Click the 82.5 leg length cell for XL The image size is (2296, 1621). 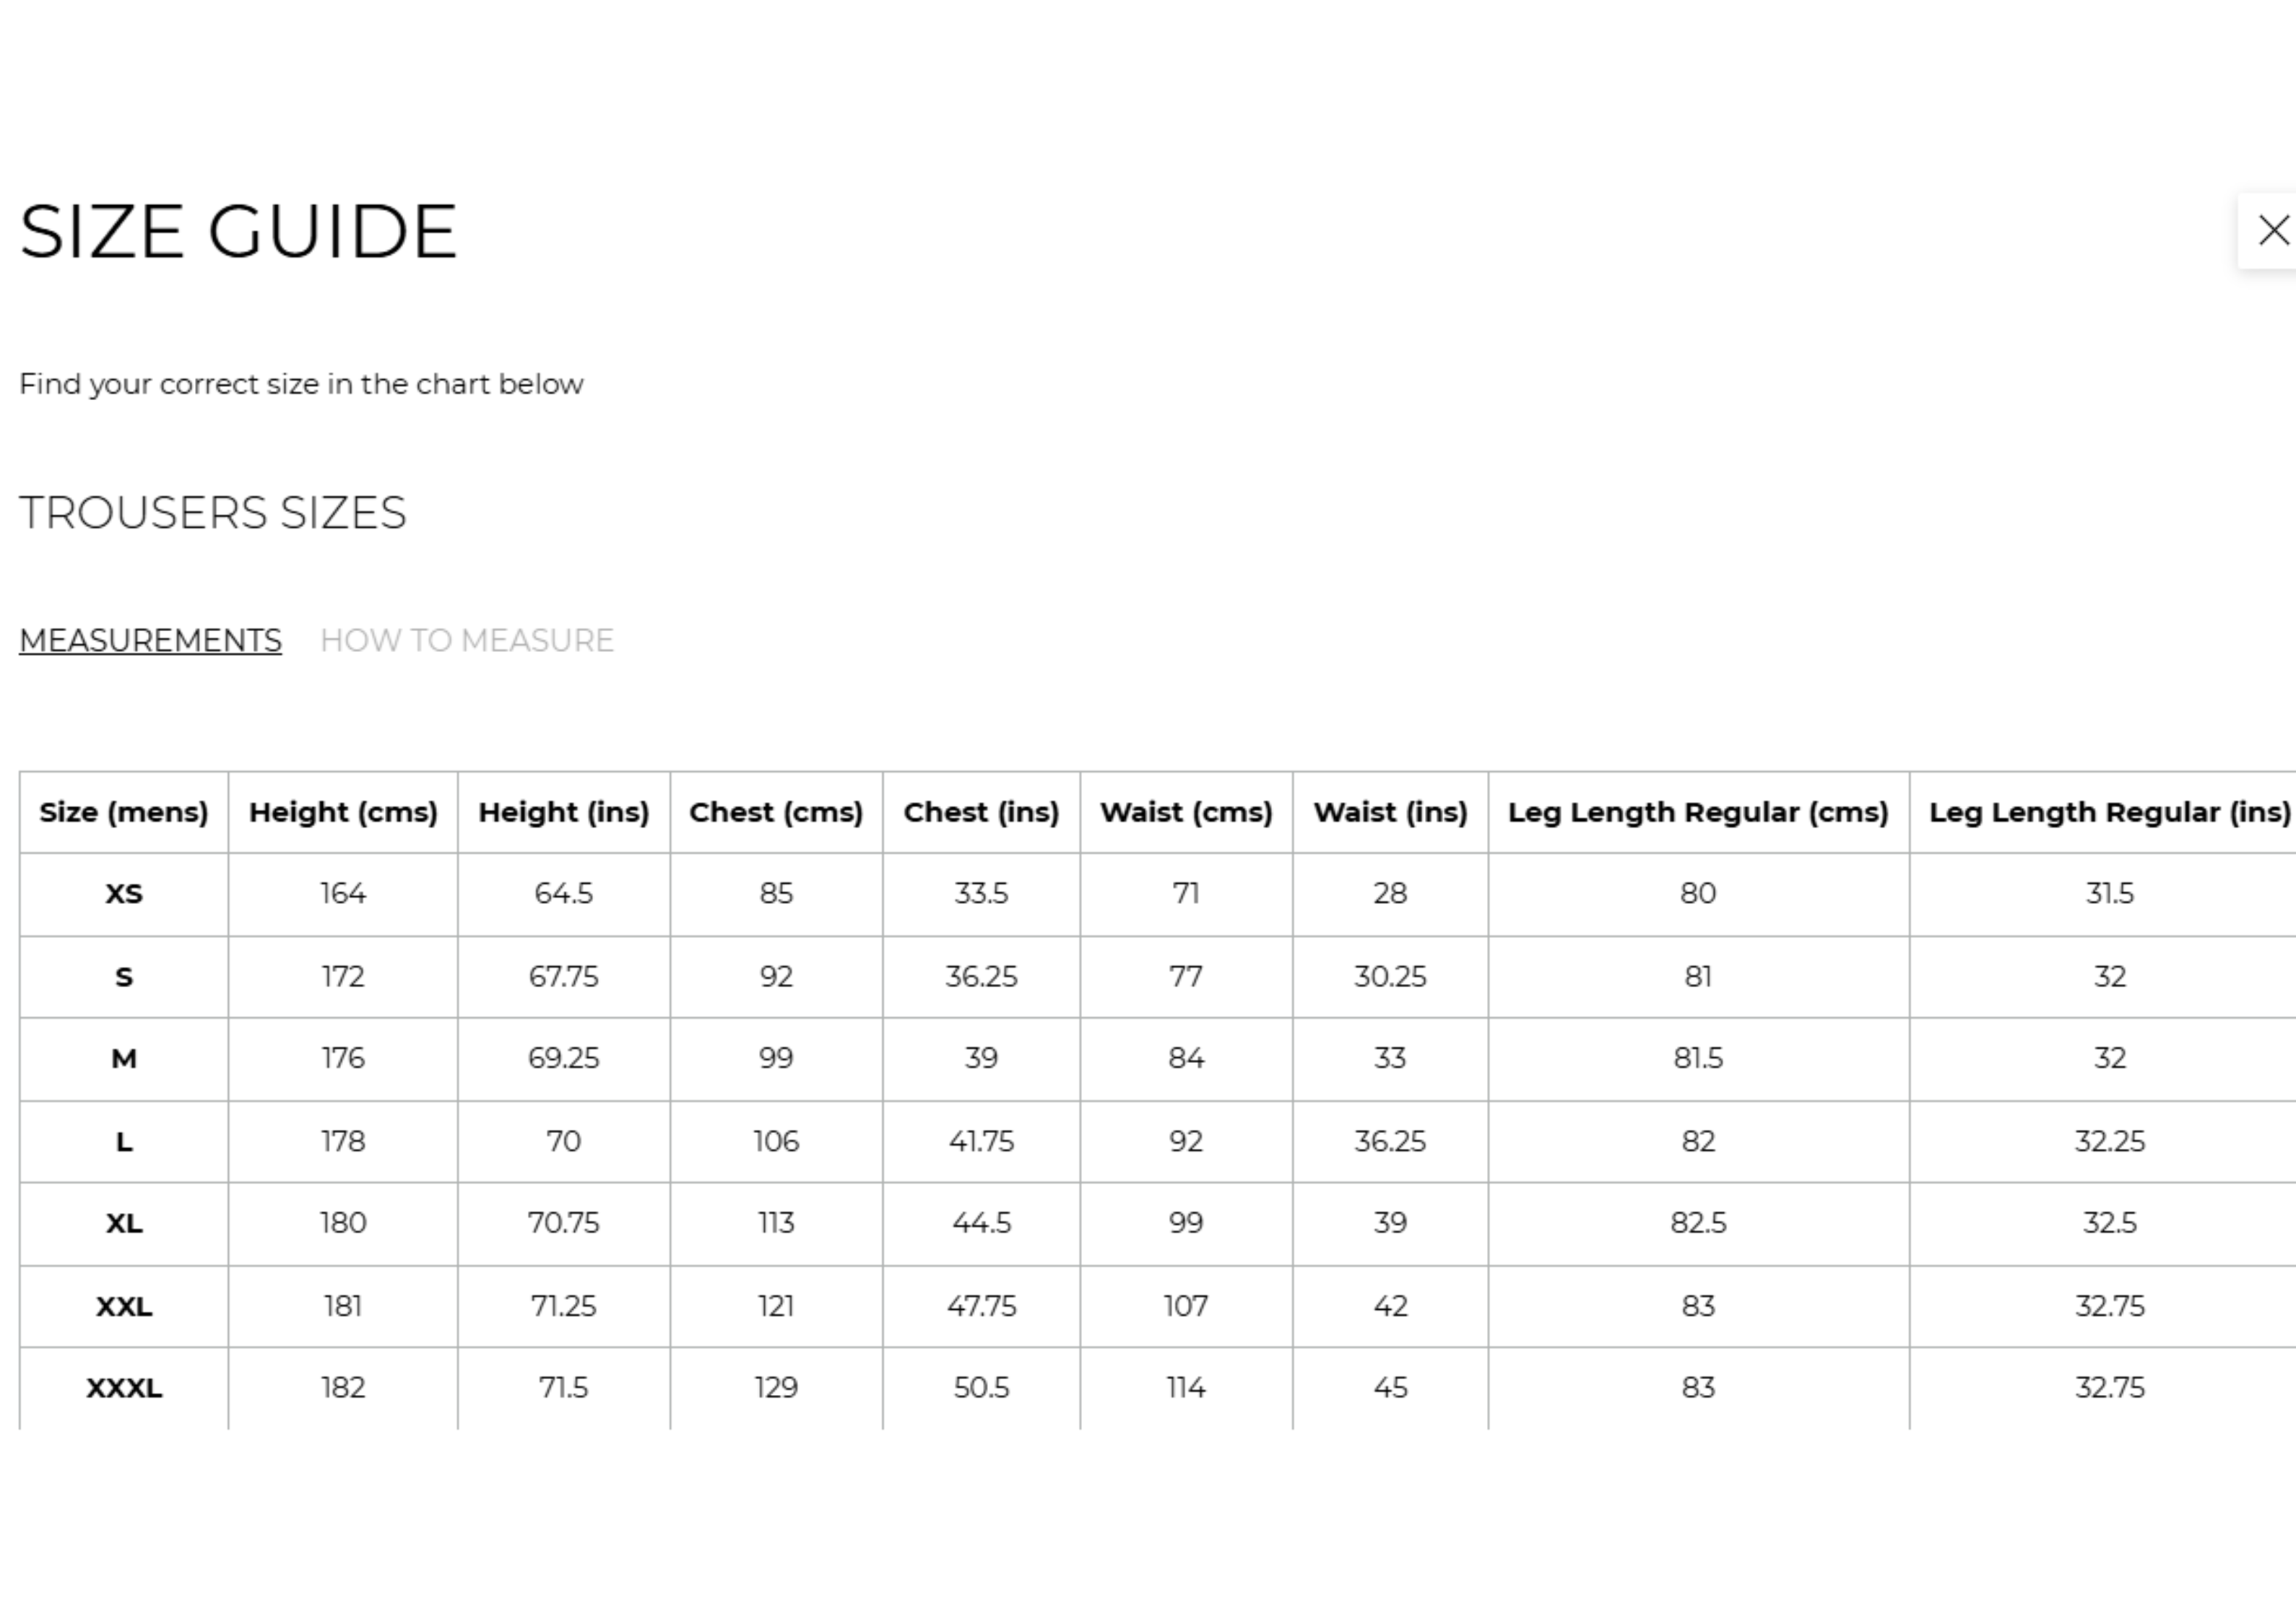tap(1698, 1224)
